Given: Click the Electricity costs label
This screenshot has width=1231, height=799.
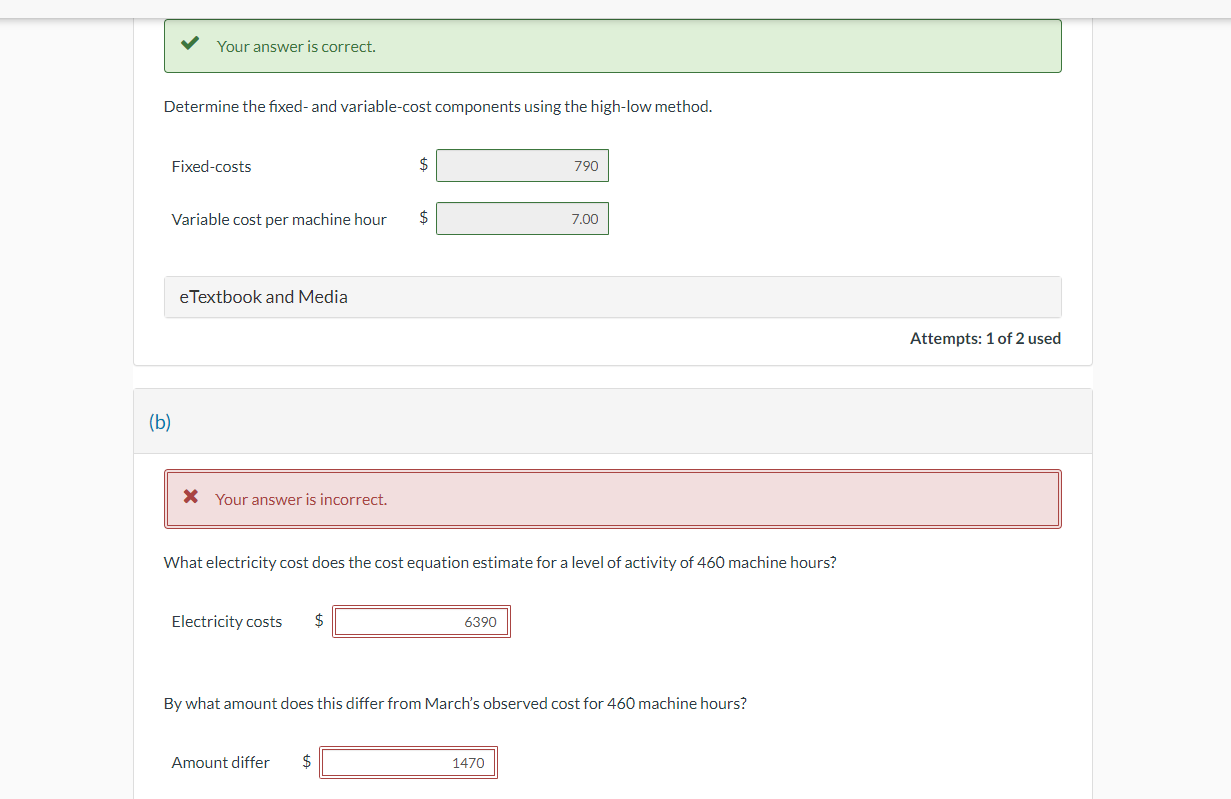Looking at the screenshot, I should pos(227,620).
